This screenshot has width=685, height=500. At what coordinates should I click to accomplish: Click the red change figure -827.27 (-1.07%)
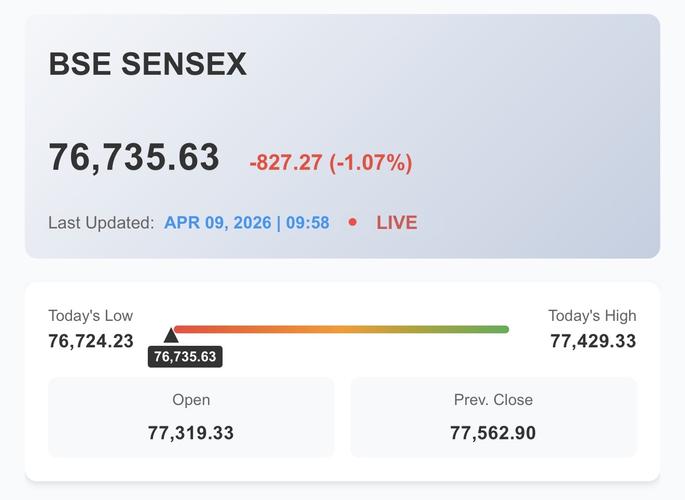330,162
